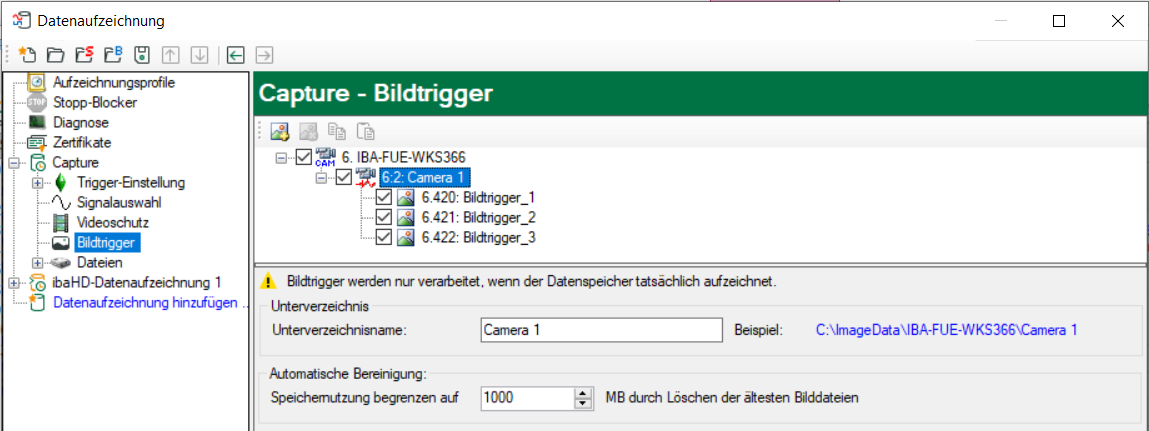Expand the ibaHD-Datenaufzeichnung 1 node
This screenshot has width=1149, height=431.
click(15, 282)
